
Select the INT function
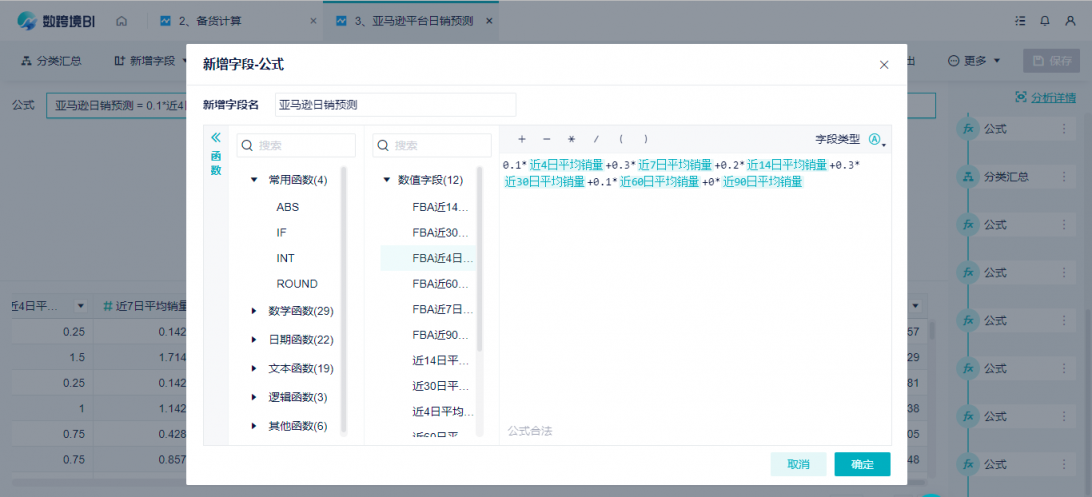(286, 258)
